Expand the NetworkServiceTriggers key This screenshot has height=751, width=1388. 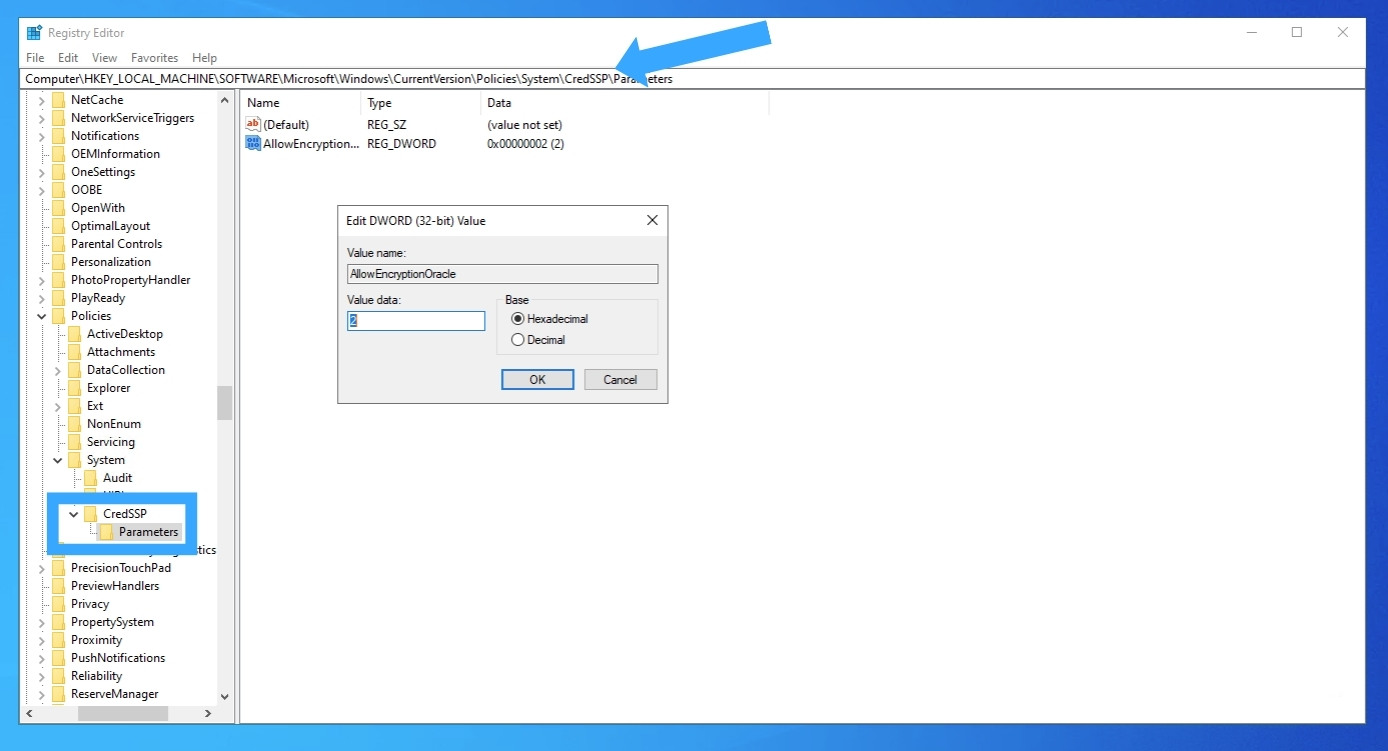(x=42, y=118)
